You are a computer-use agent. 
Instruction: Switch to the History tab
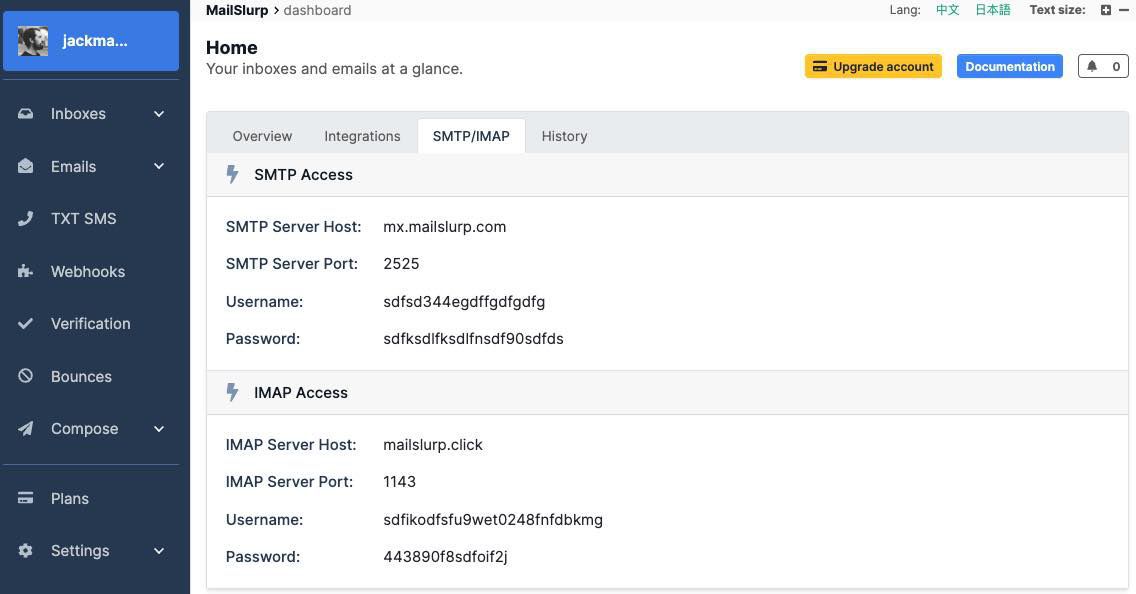coord(564,136)
